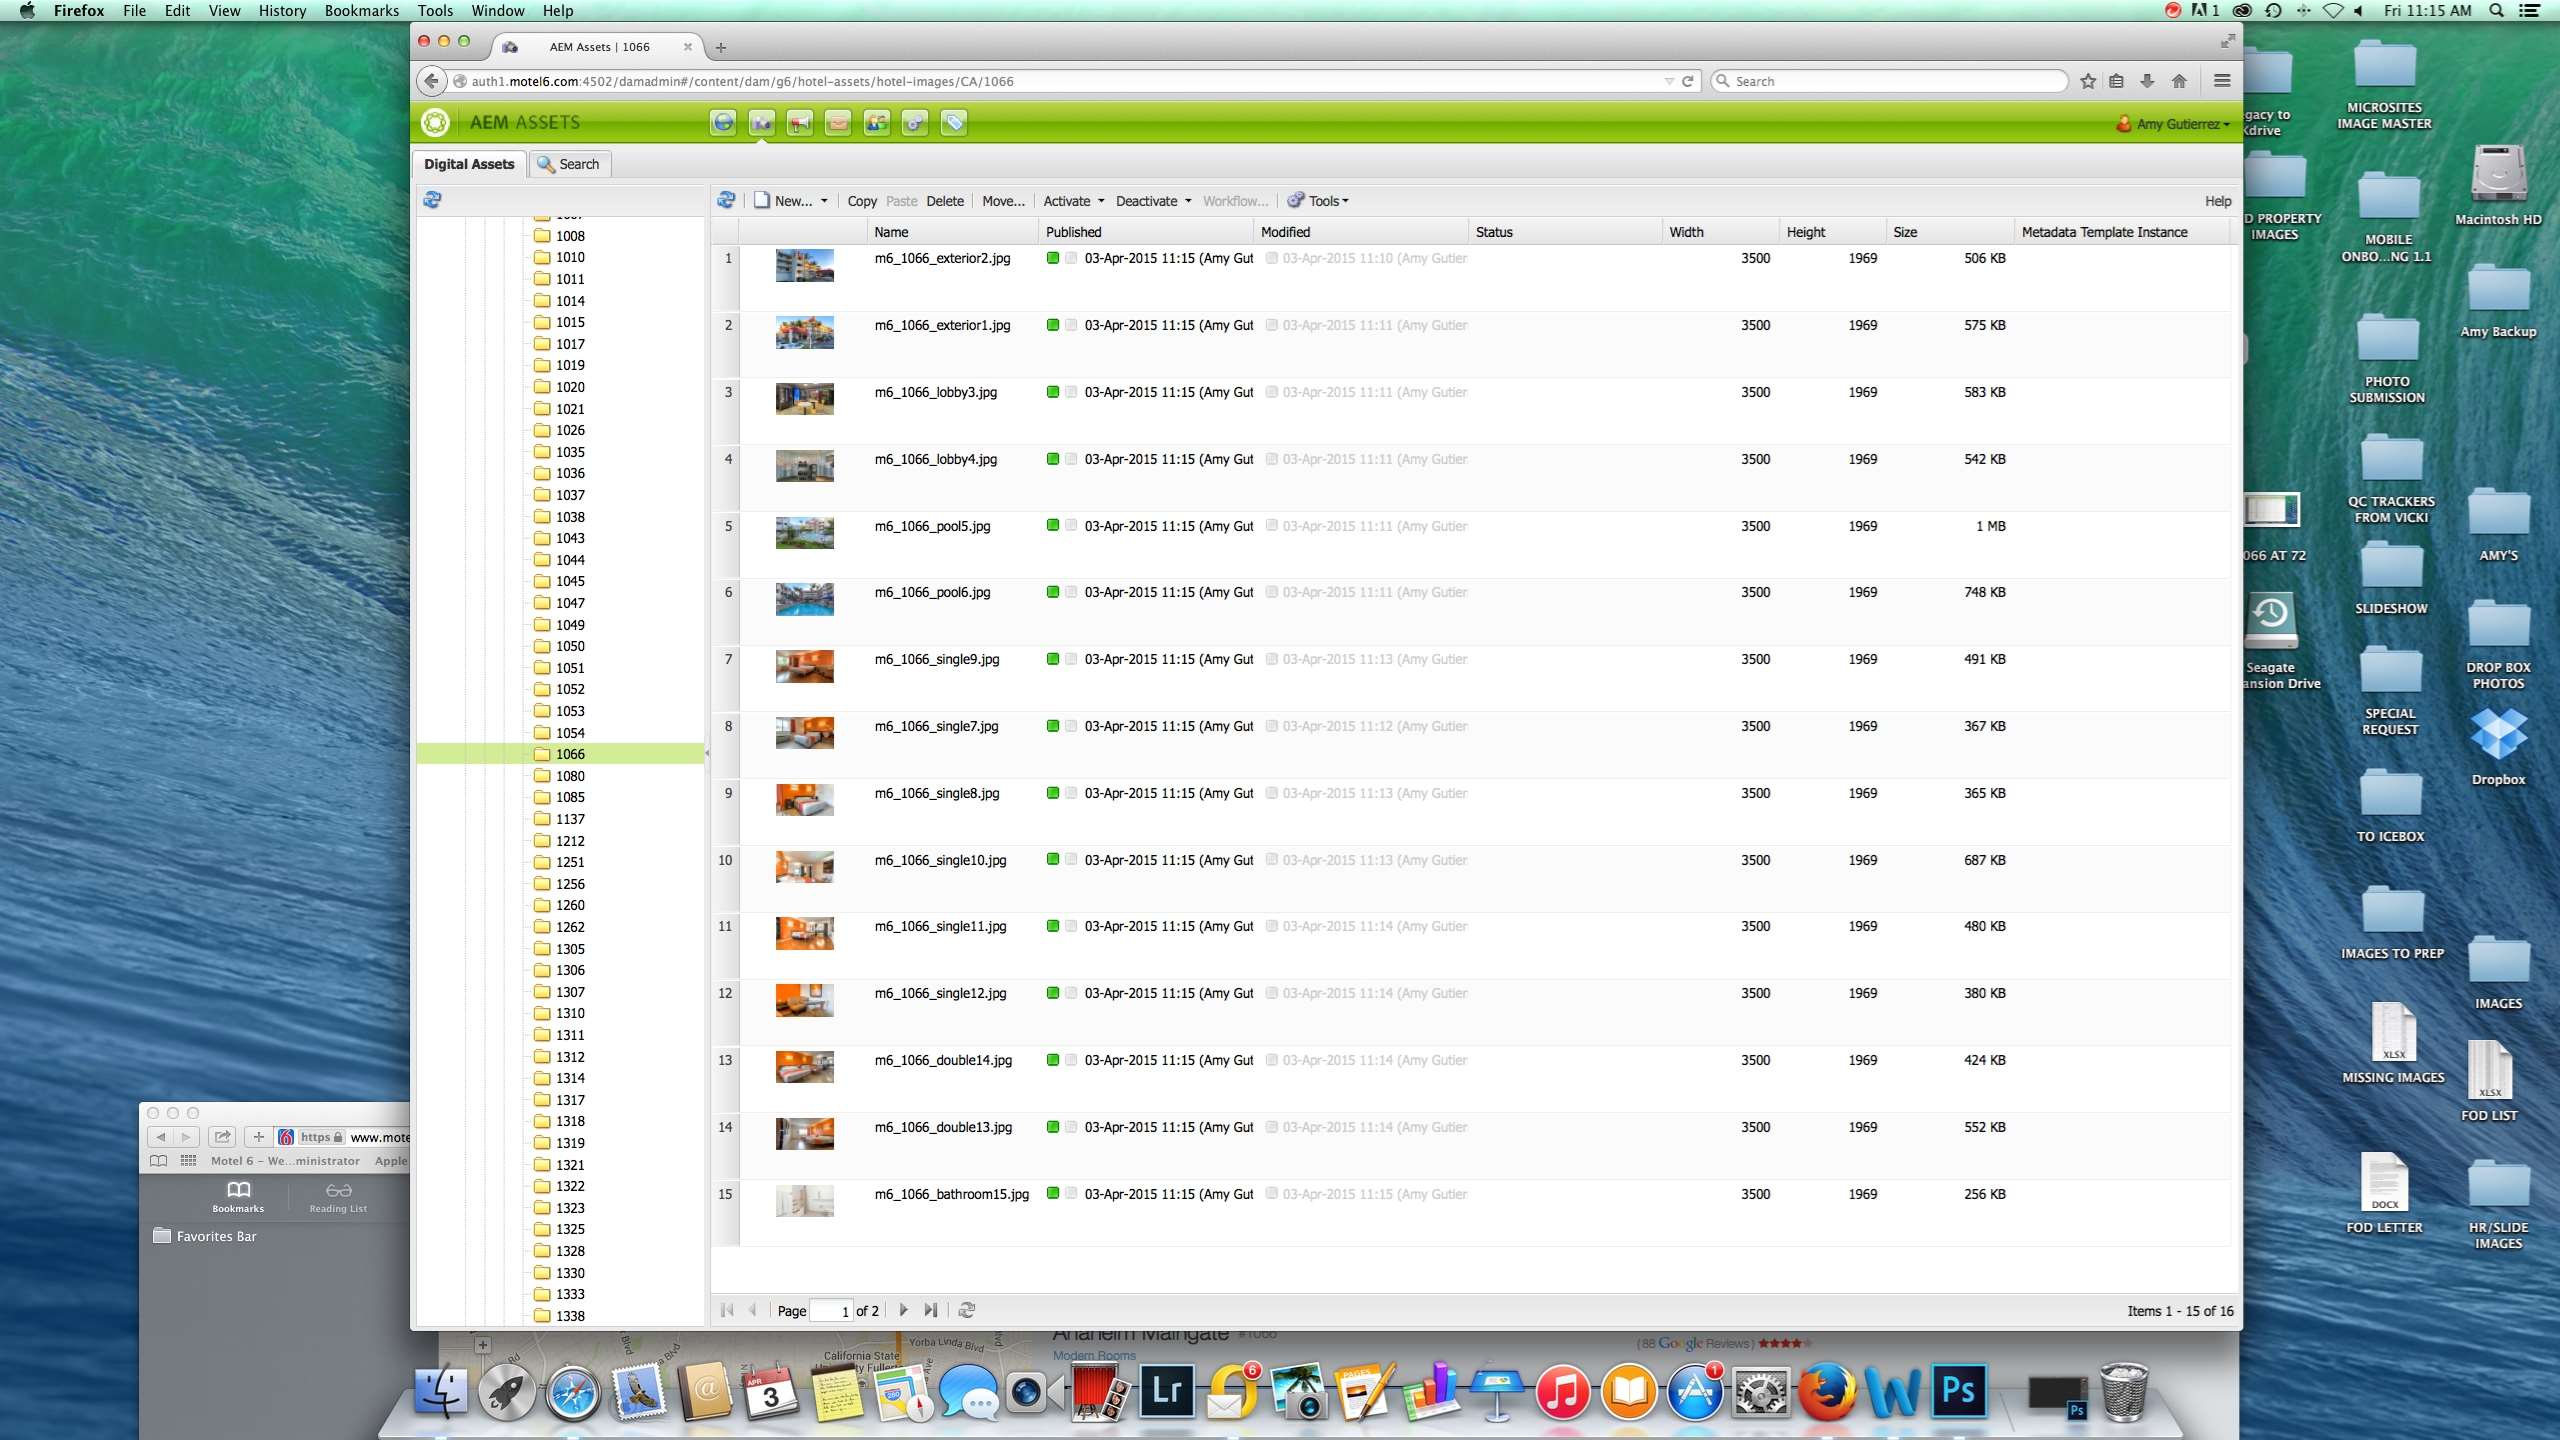Image resolution: width=2560 pixels, height=1440 pixels.
Task: Open Spotlight search in menu bar
Action: (x=2496, y=11)
